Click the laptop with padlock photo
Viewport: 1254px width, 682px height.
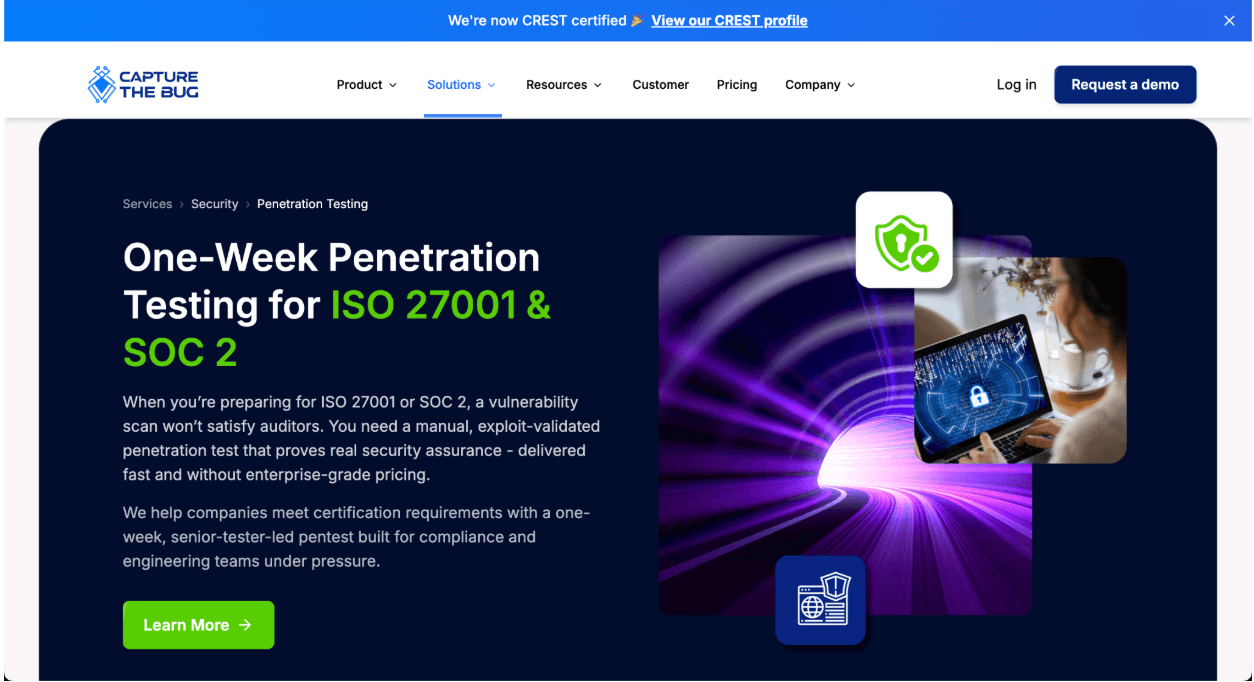[1020, 360]
